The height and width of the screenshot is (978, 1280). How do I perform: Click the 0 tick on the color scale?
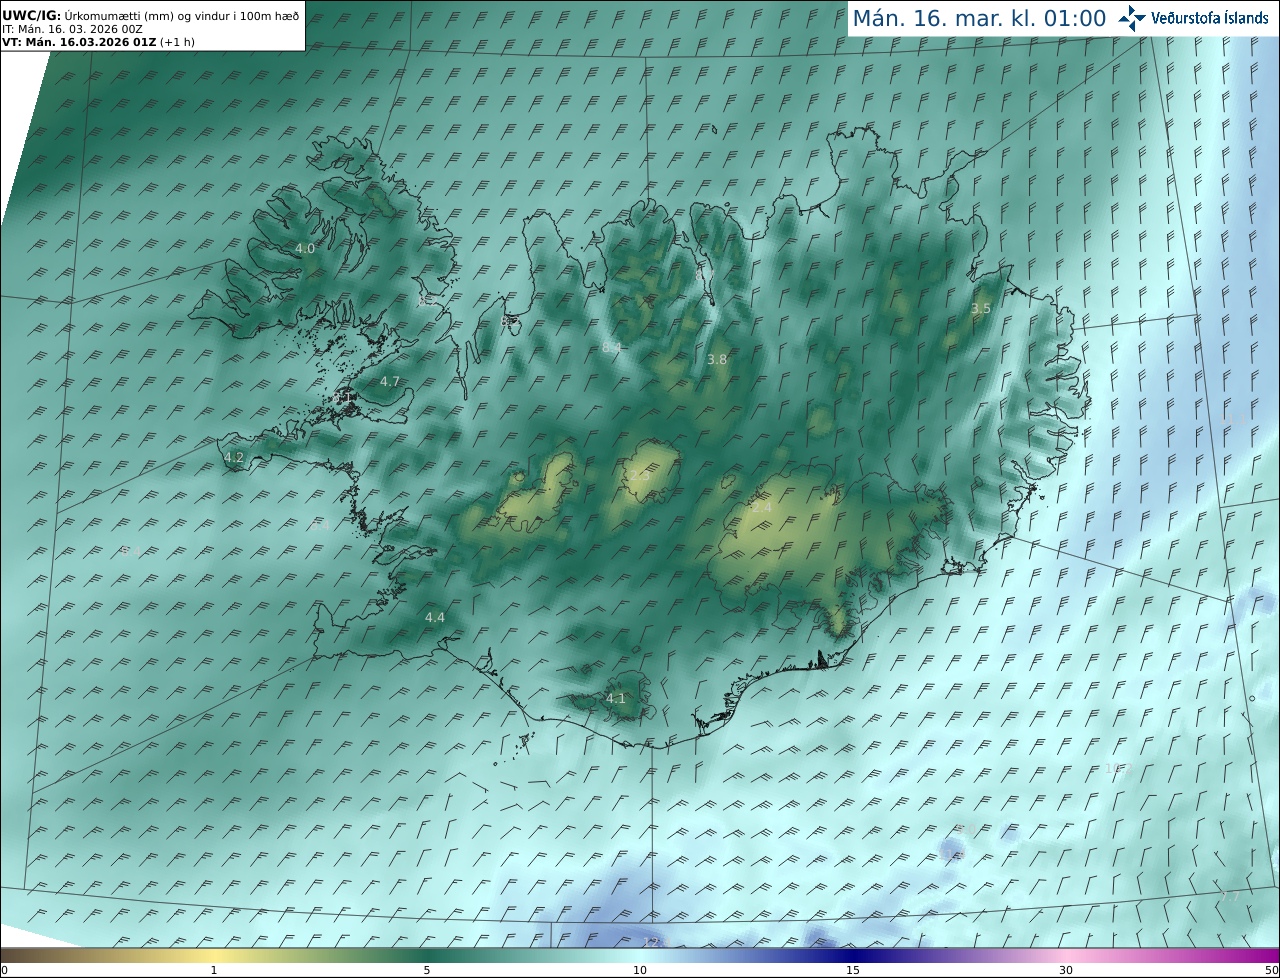coord(4,970)
